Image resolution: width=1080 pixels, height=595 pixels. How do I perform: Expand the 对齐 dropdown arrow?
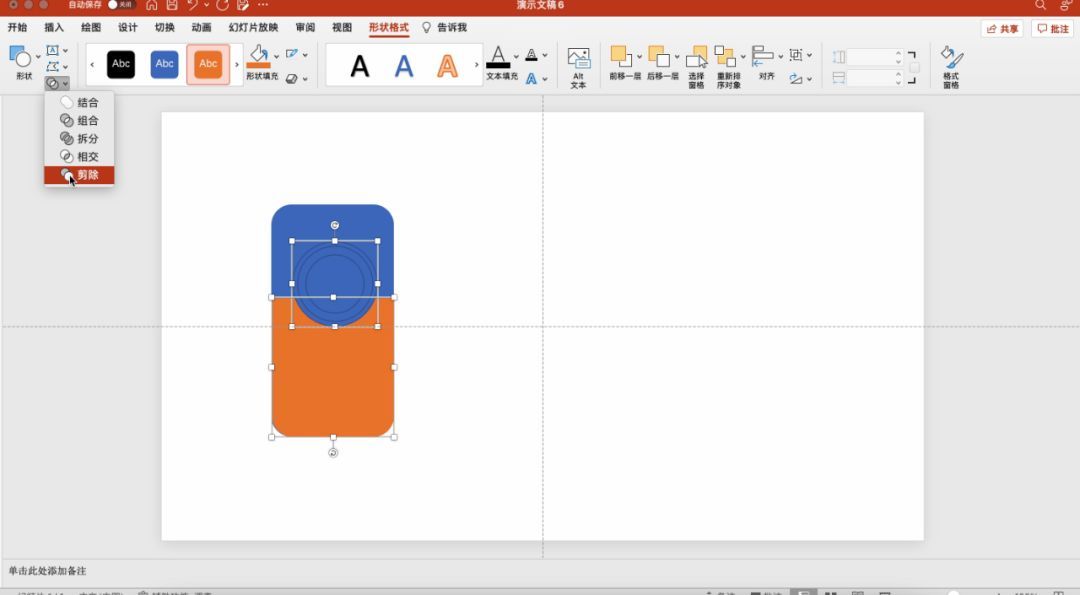(780, 57)
